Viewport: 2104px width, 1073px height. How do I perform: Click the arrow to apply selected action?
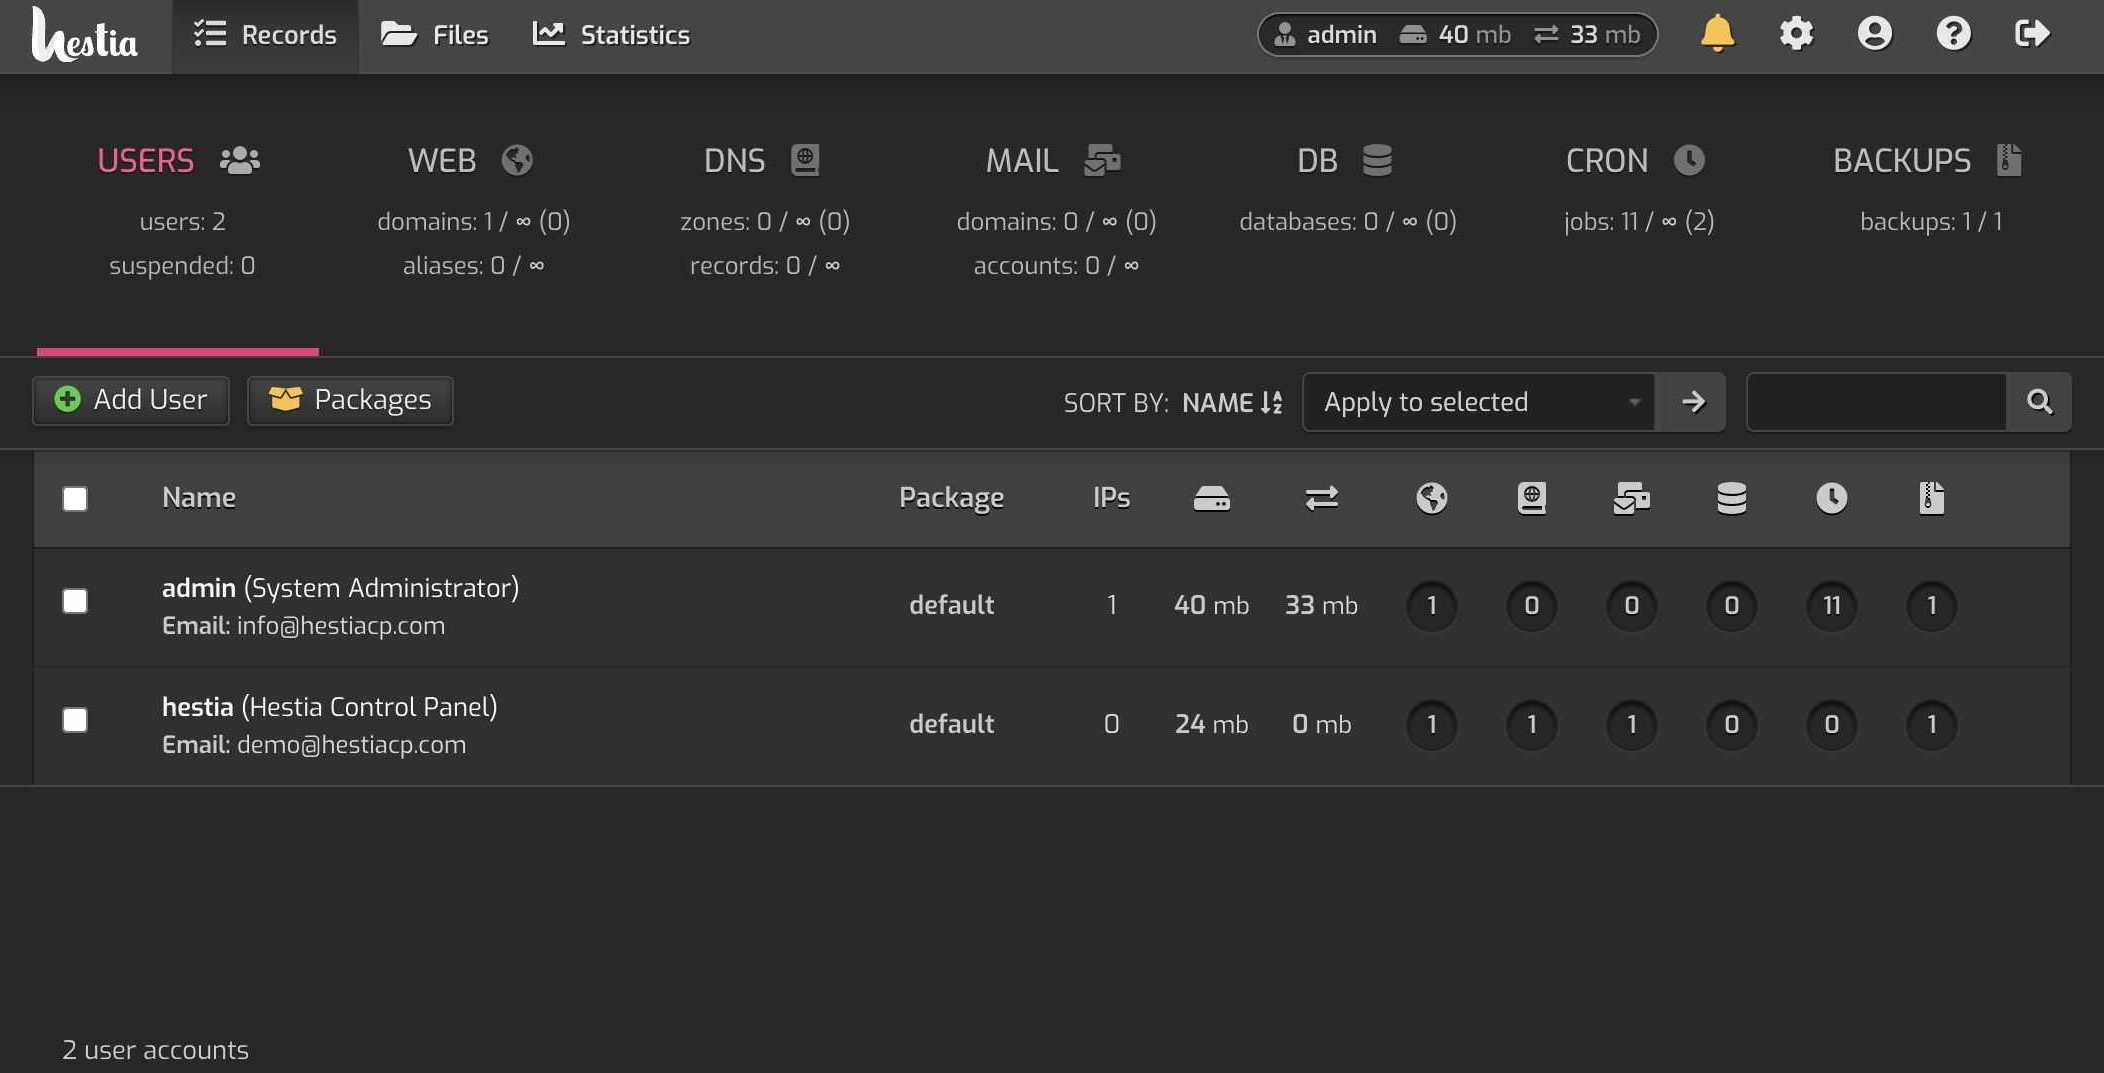(1691, 402)
